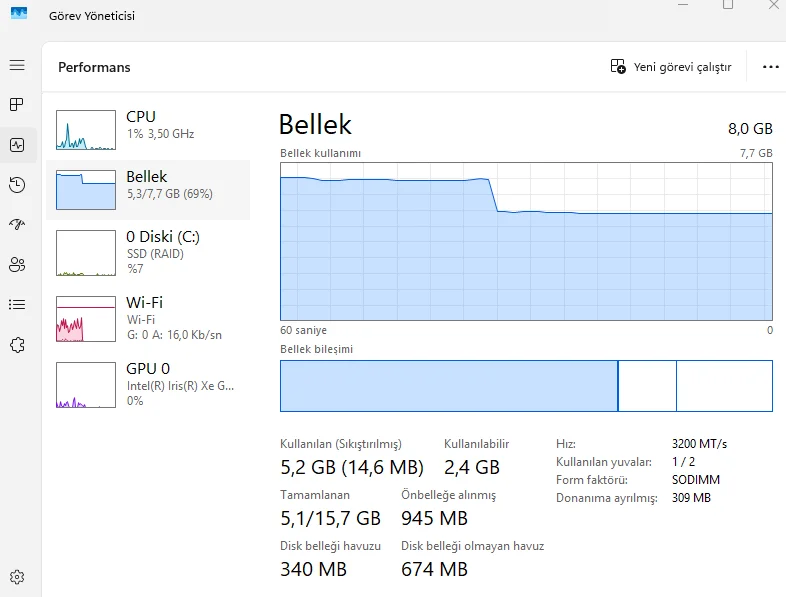Click the Görev Yöneticisi window title

92,16
